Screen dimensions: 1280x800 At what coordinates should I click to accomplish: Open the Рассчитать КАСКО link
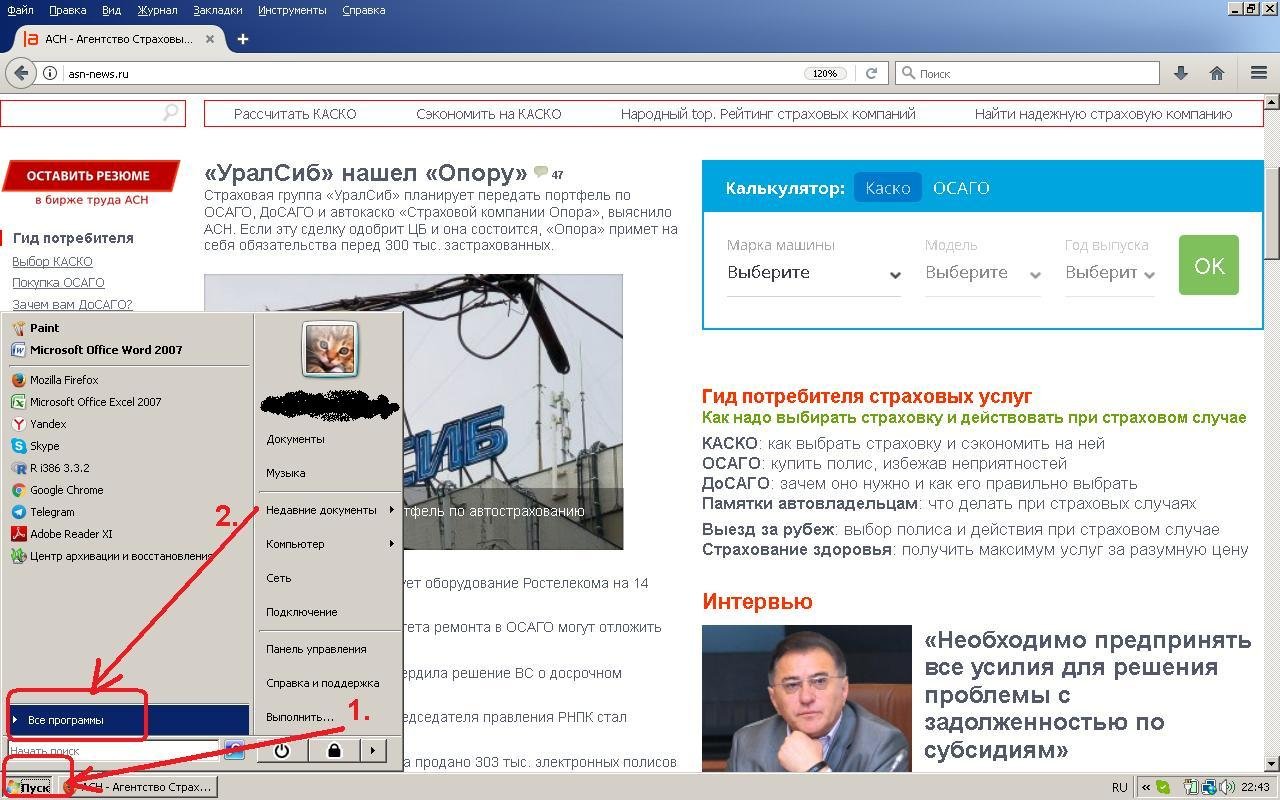point(295,114)
